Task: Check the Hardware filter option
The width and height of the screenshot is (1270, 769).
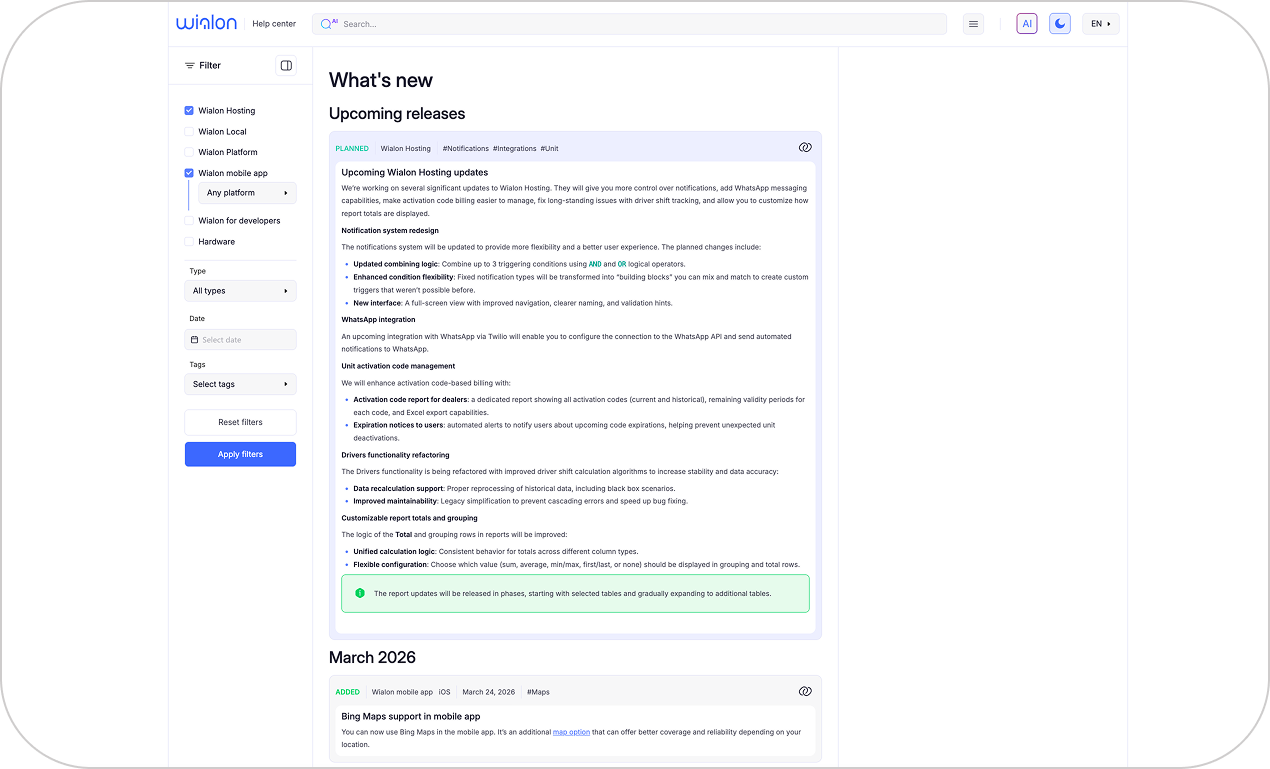Action: [x=188, y=241]
